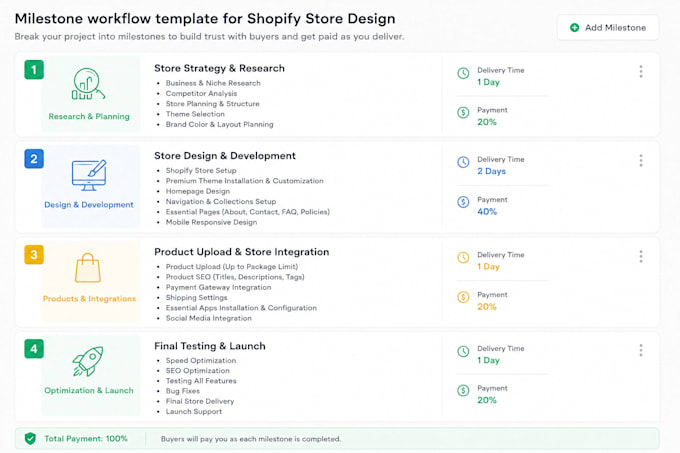This screenshot has width=680, height=453.
Task: Click Mobile Responsive Design item
Action: coord(211,222)
